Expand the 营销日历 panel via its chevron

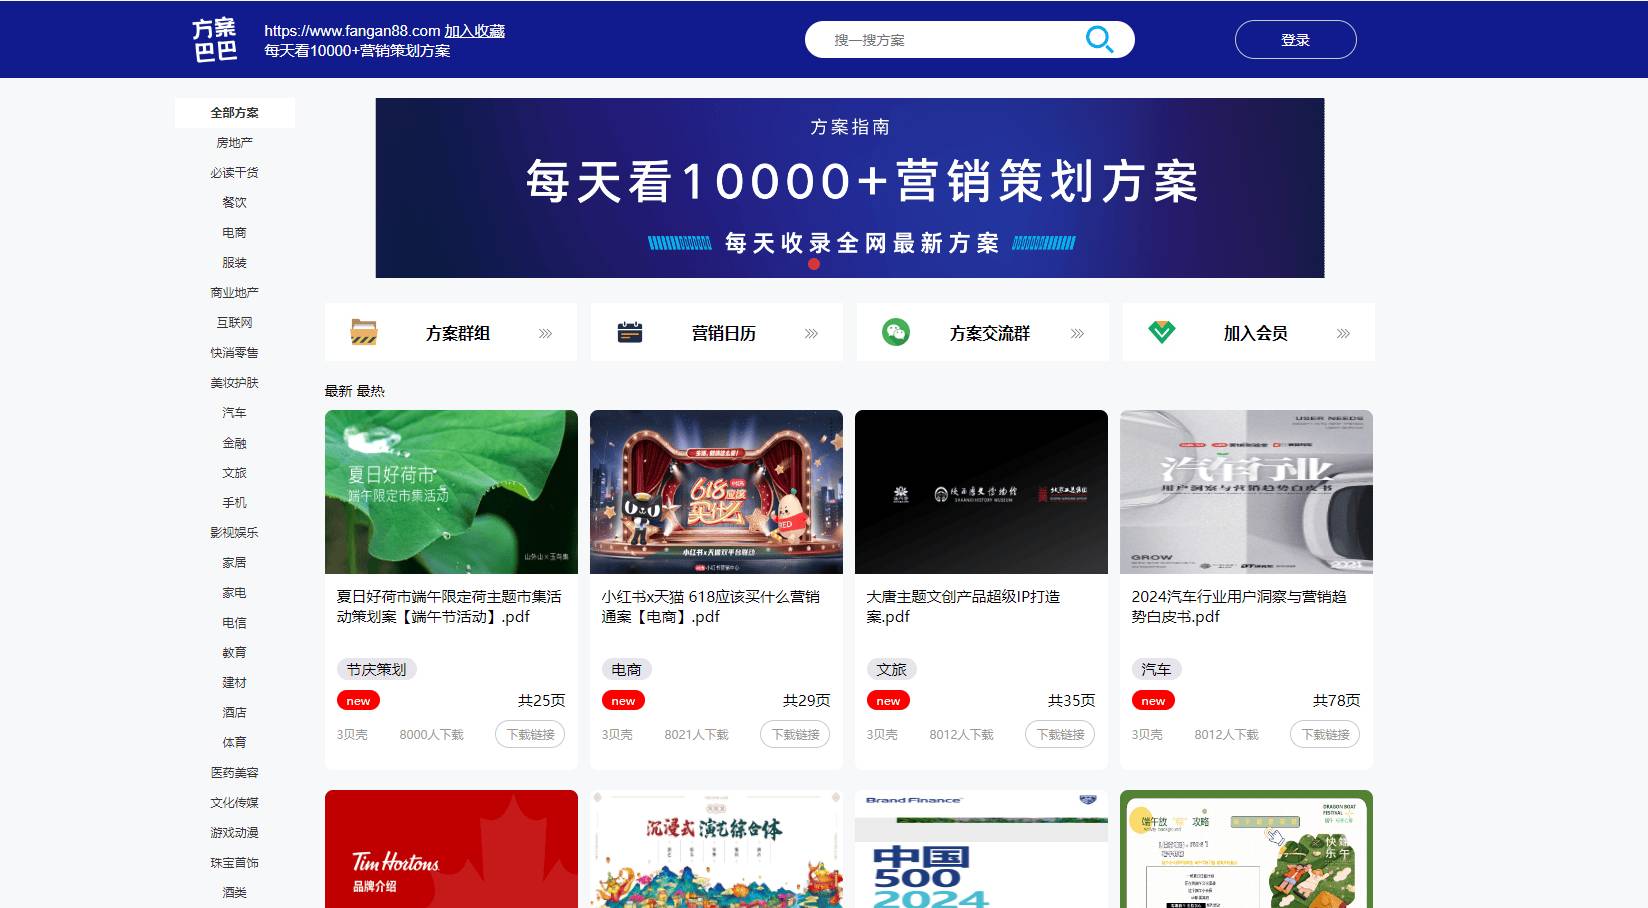(x=812, y=333)
